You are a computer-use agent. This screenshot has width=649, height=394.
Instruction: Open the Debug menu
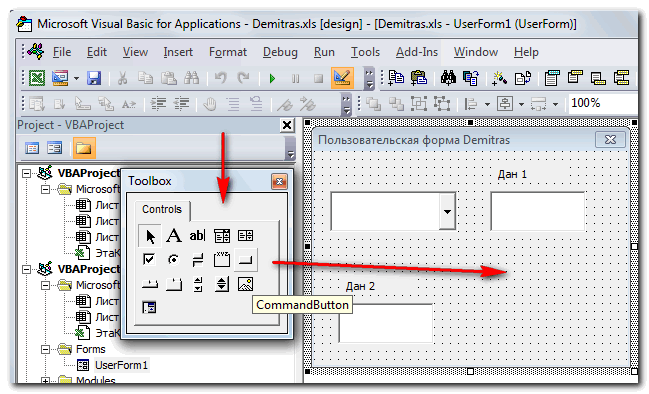280,52
